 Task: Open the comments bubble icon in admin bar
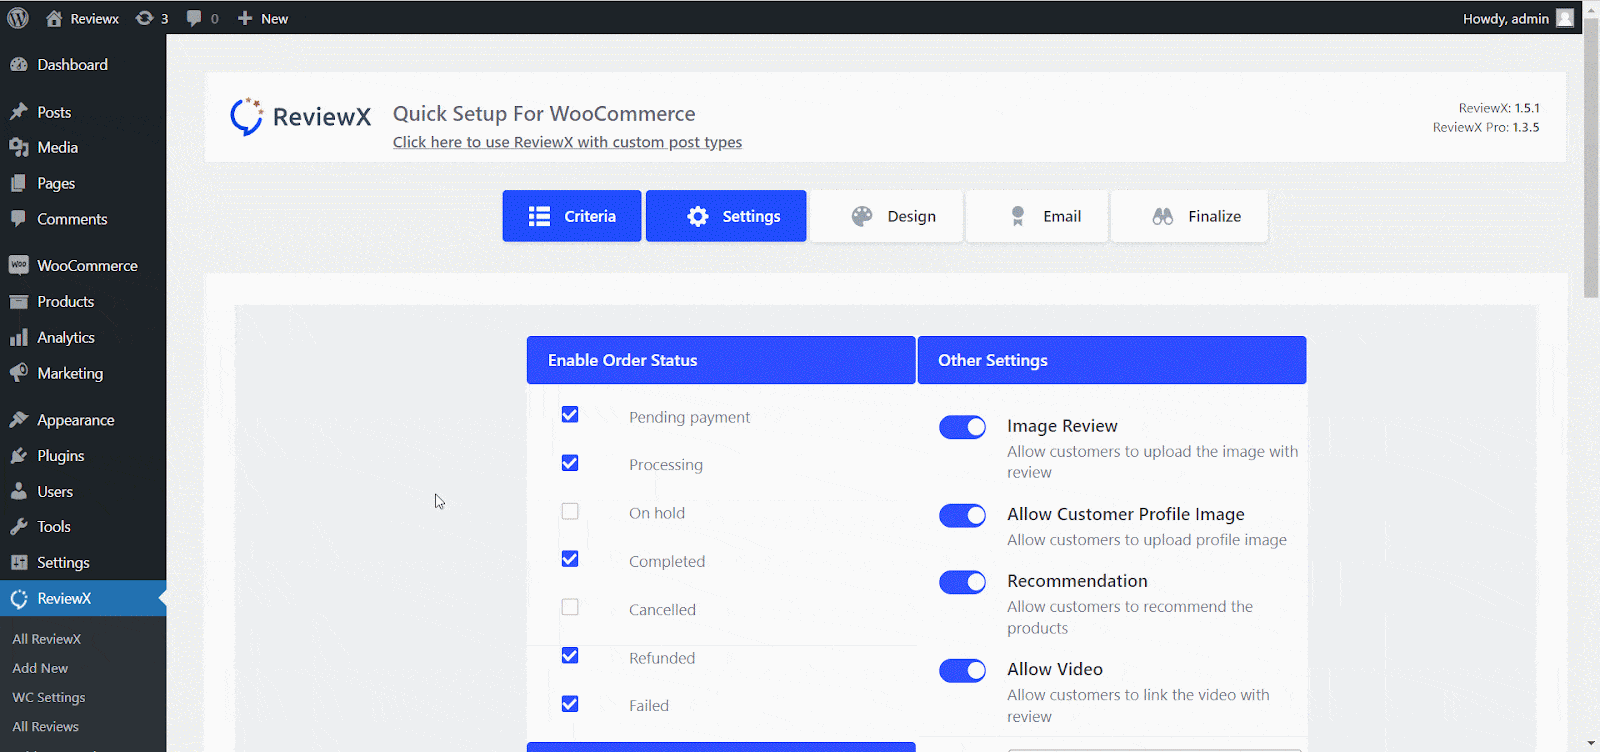[194, 18]
